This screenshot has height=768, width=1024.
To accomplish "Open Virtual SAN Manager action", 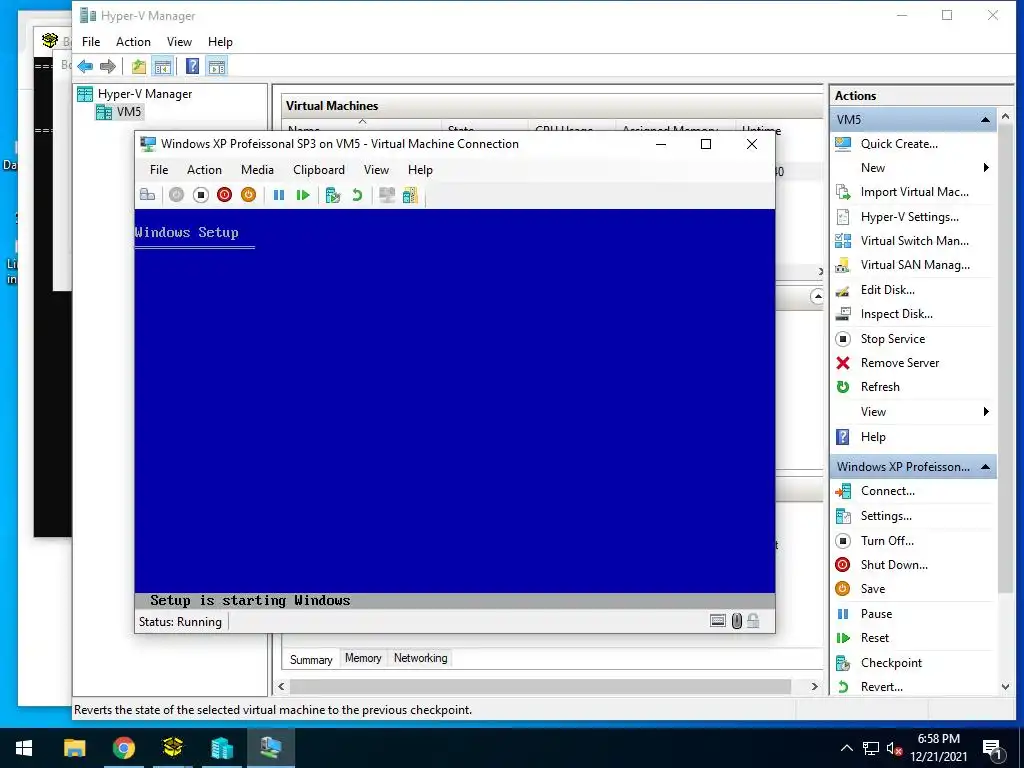I will coord(913,265).
